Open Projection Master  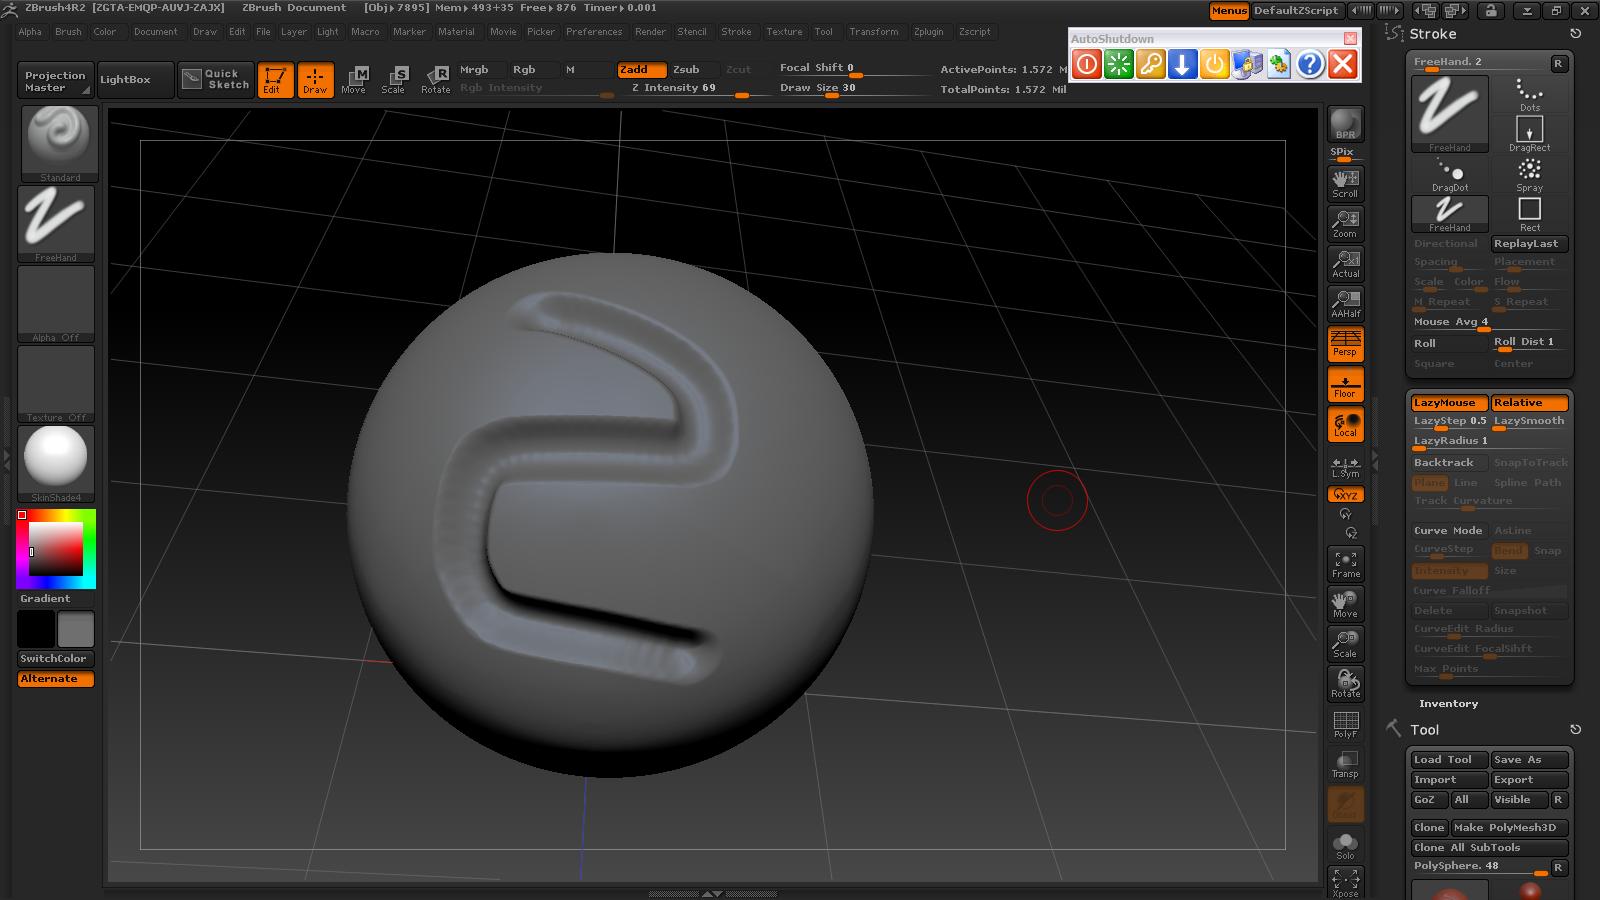click(x=55, y=81)
